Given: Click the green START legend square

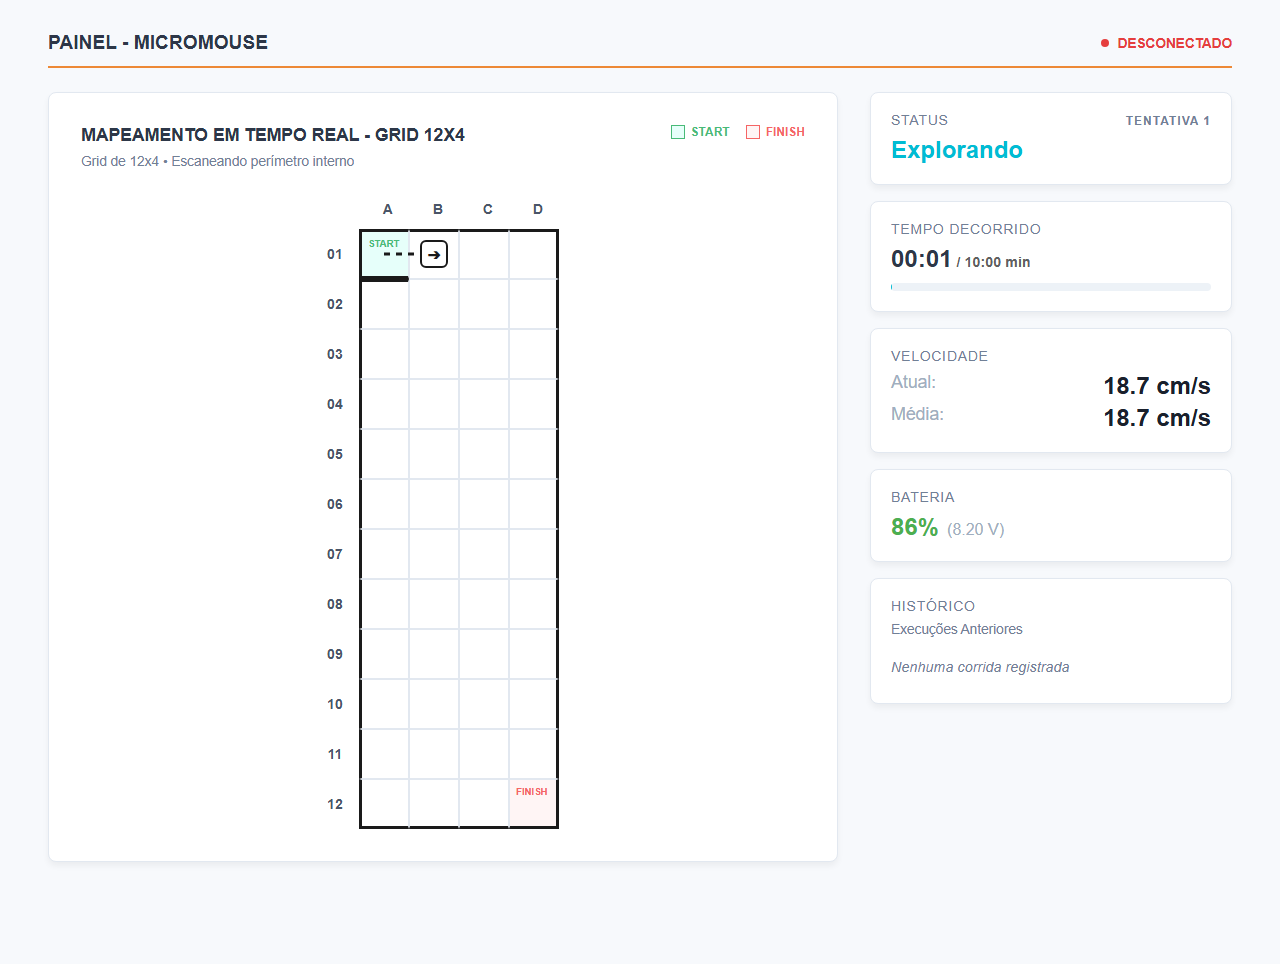Looking at the screenshot, I should [x=678, y=132].
